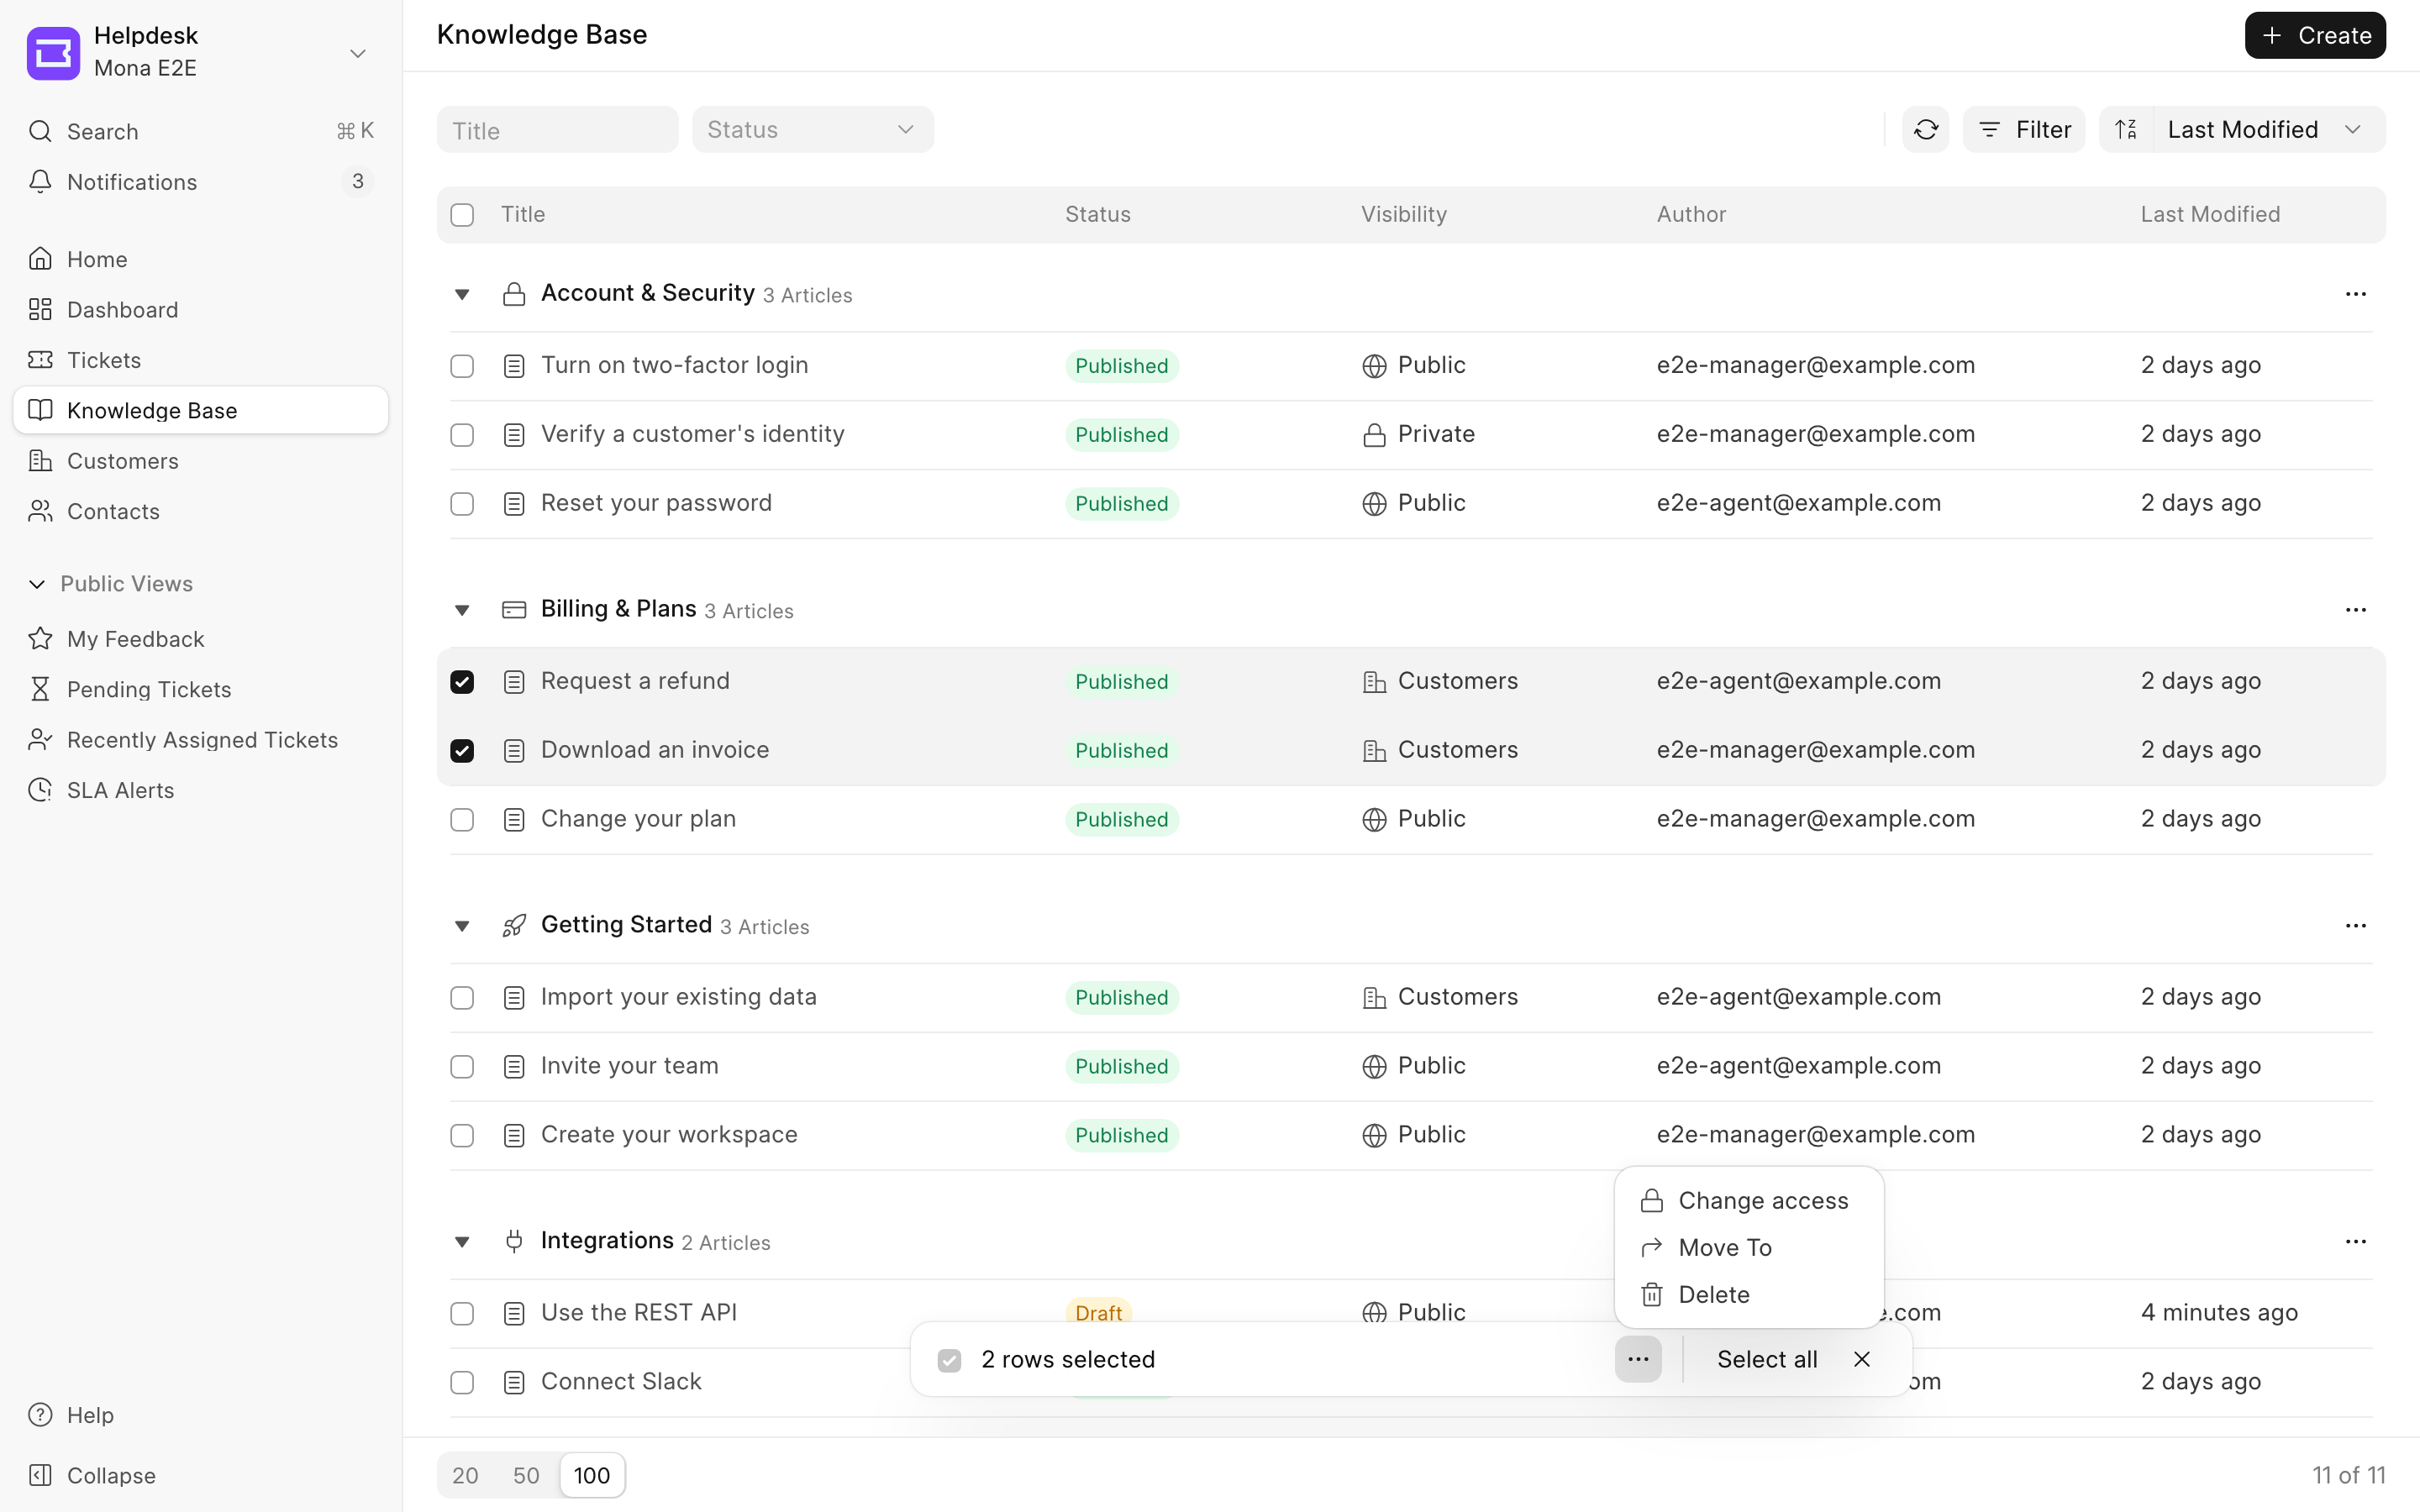Choose Delete from the menu
The width and height of the screenshot is (2420, 1512).
1749,1295
